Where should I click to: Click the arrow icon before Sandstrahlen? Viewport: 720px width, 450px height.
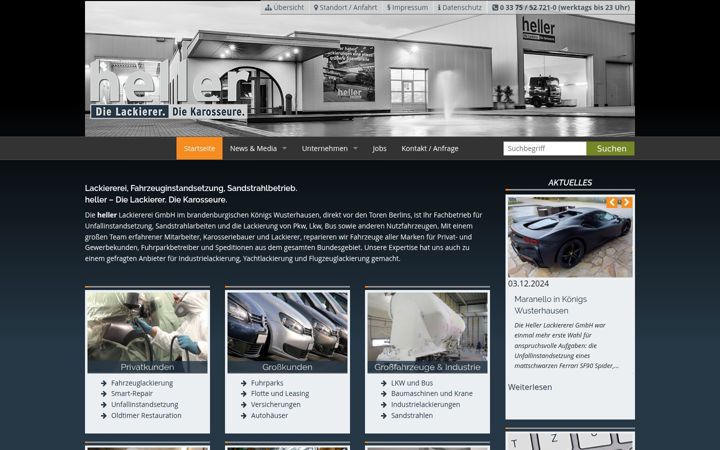click(384, 416)
